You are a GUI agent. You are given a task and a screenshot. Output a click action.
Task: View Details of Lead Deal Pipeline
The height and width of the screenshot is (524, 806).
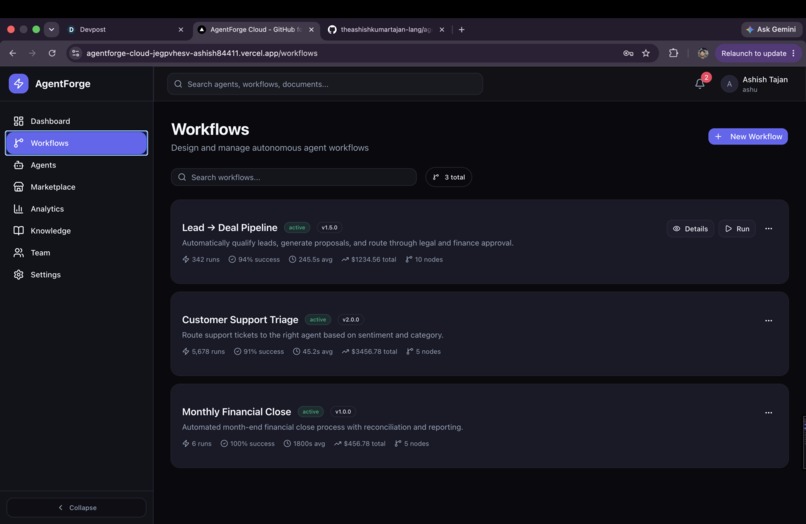690,228
